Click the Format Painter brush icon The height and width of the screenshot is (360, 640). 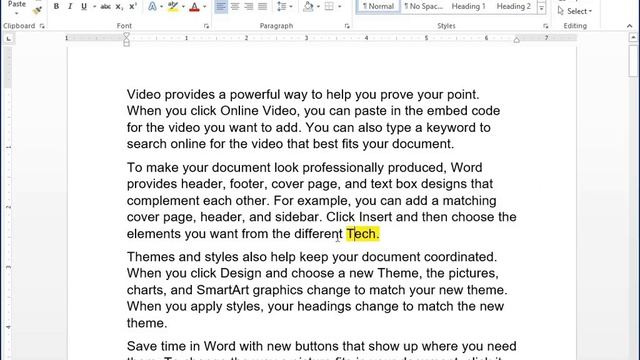pos(37,10)
